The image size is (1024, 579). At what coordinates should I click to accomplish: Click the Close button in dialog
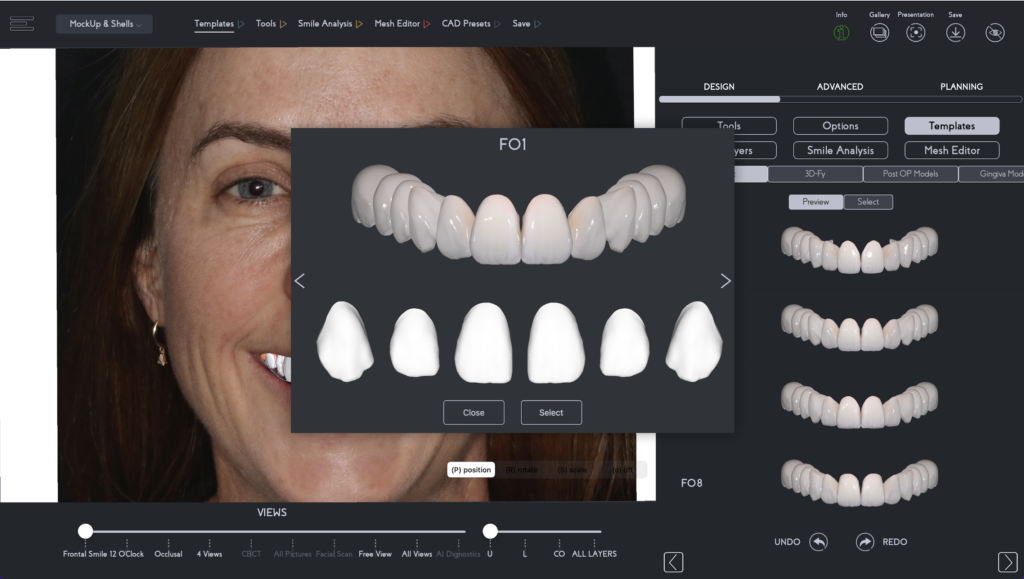[x=474, y=413]
